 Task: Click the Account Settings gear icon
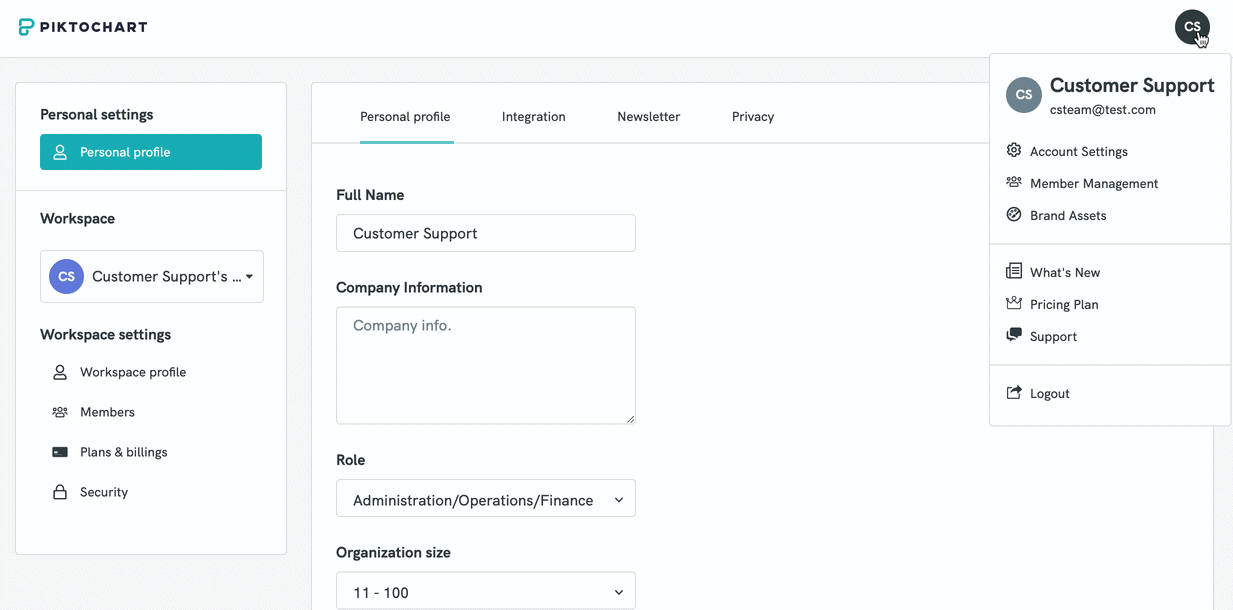[x=1014, y=151]
